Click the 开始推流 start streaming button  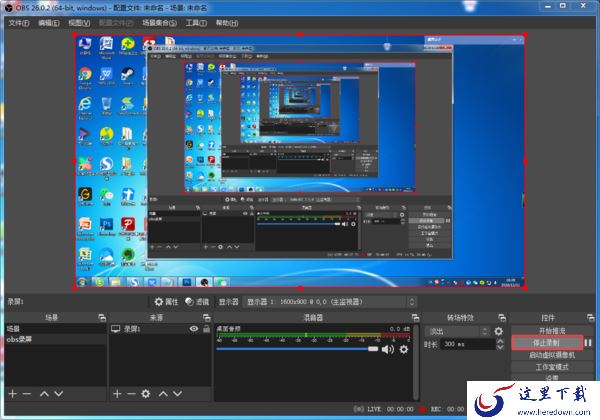point(552,330)
